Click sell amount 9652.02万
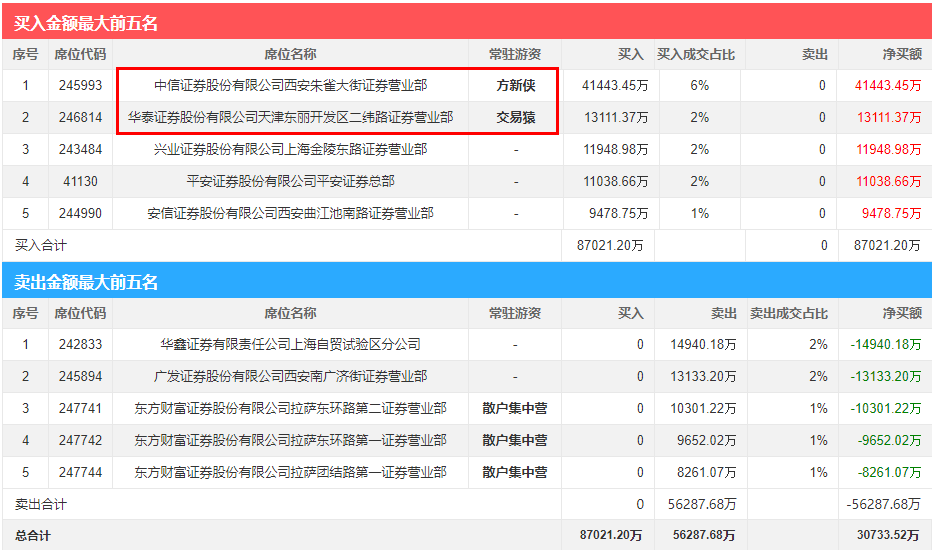This screenshot has height=550, width=932. [x=707, y=441]
